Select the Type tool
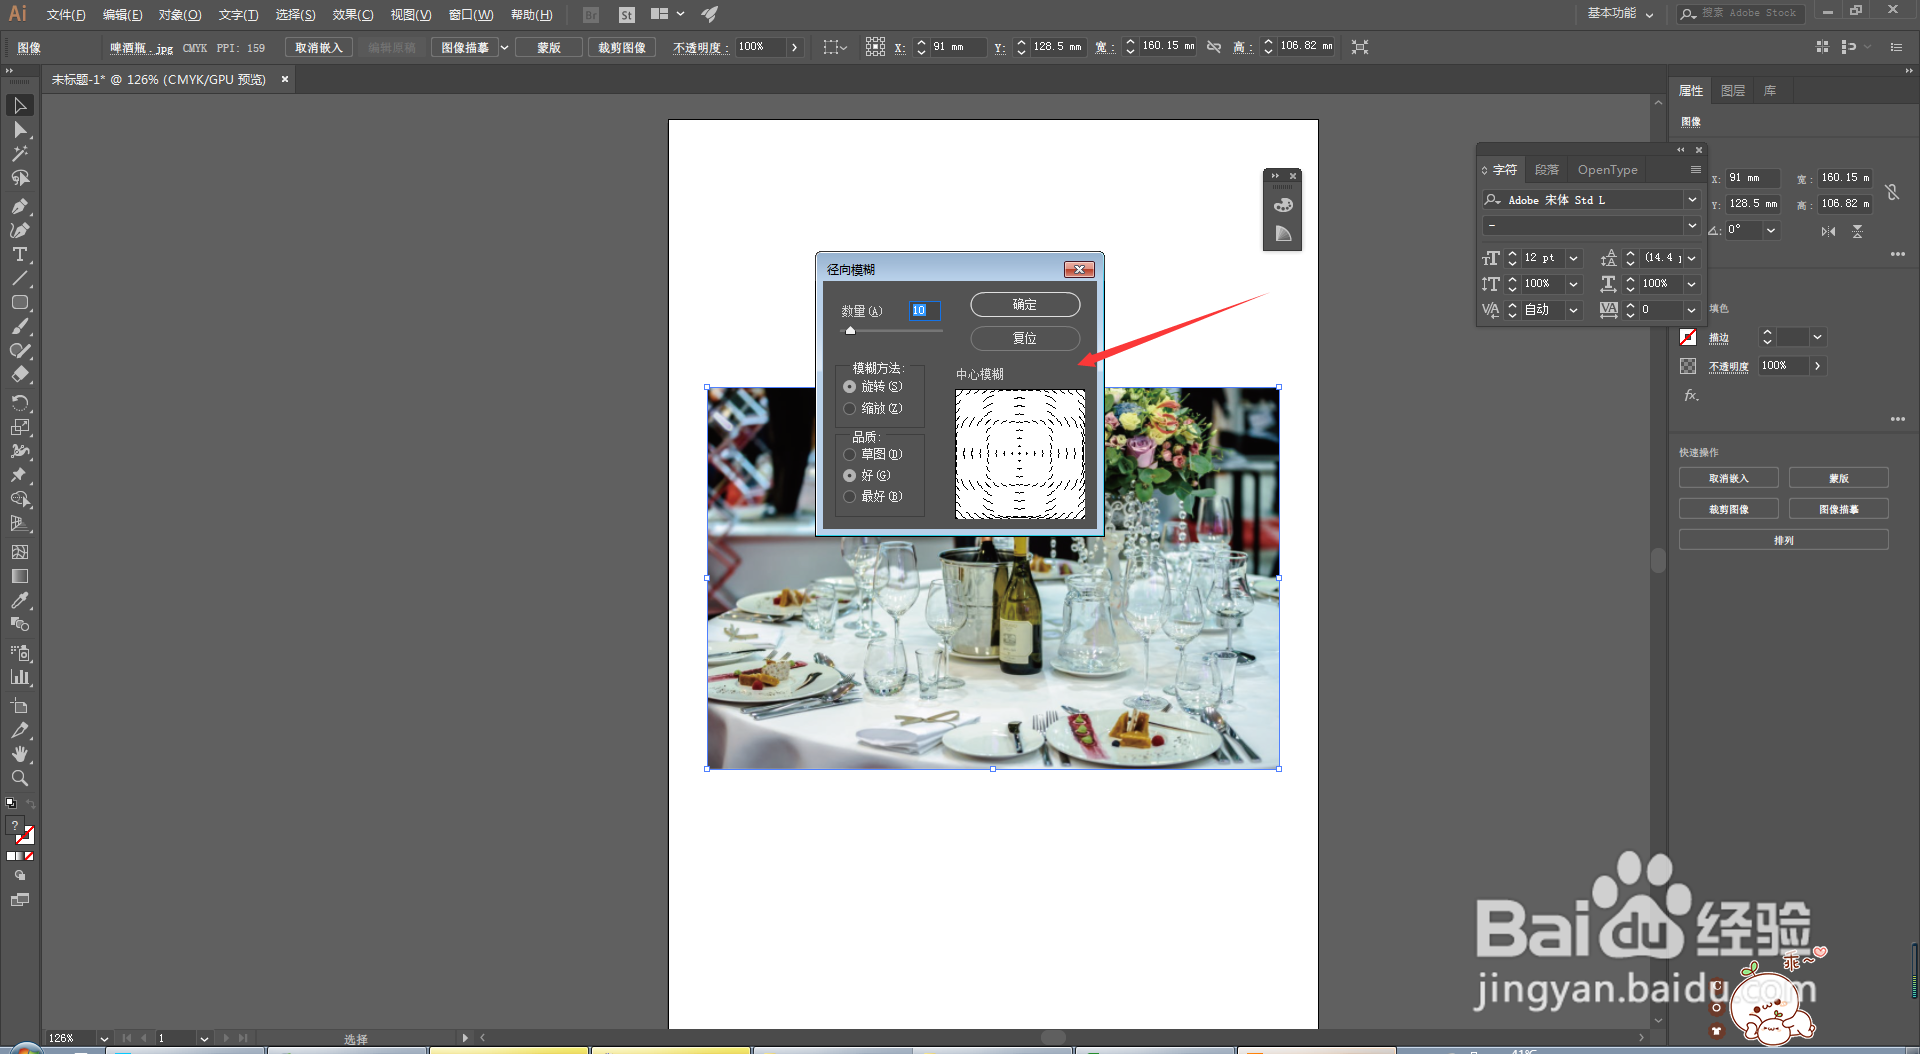Image resolution: width=1920 pixels, height=1054 pixels. click(20, 254)
